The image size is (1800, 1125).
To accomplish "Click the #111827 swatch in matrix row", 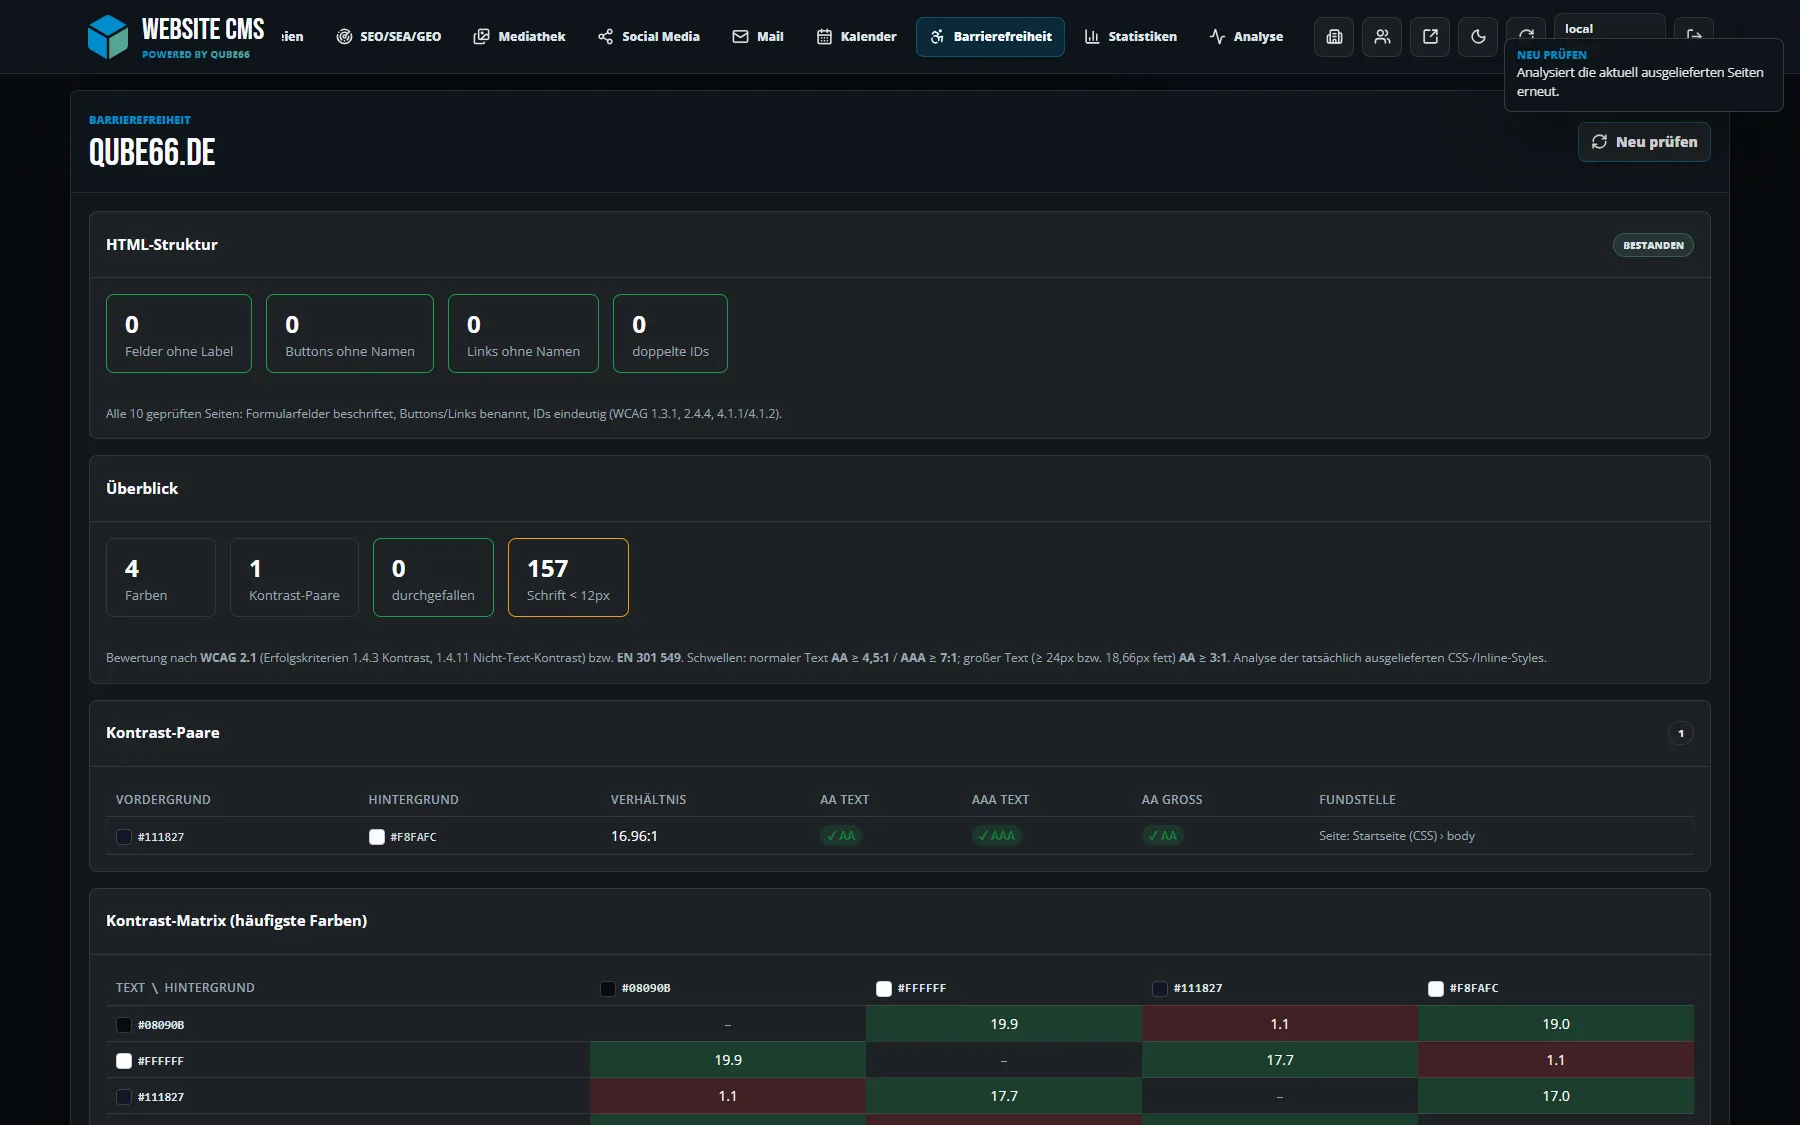I will [x=124, y=1097].
